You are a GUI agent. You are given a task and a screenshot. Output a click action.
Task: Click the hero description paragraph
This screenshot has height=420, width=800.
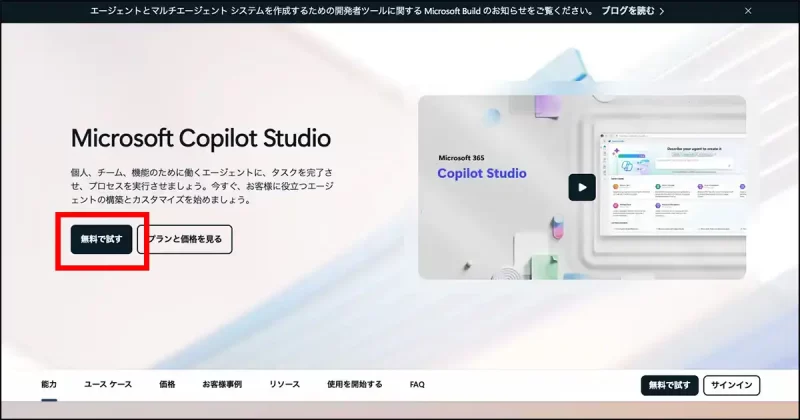tap(202, 186)
